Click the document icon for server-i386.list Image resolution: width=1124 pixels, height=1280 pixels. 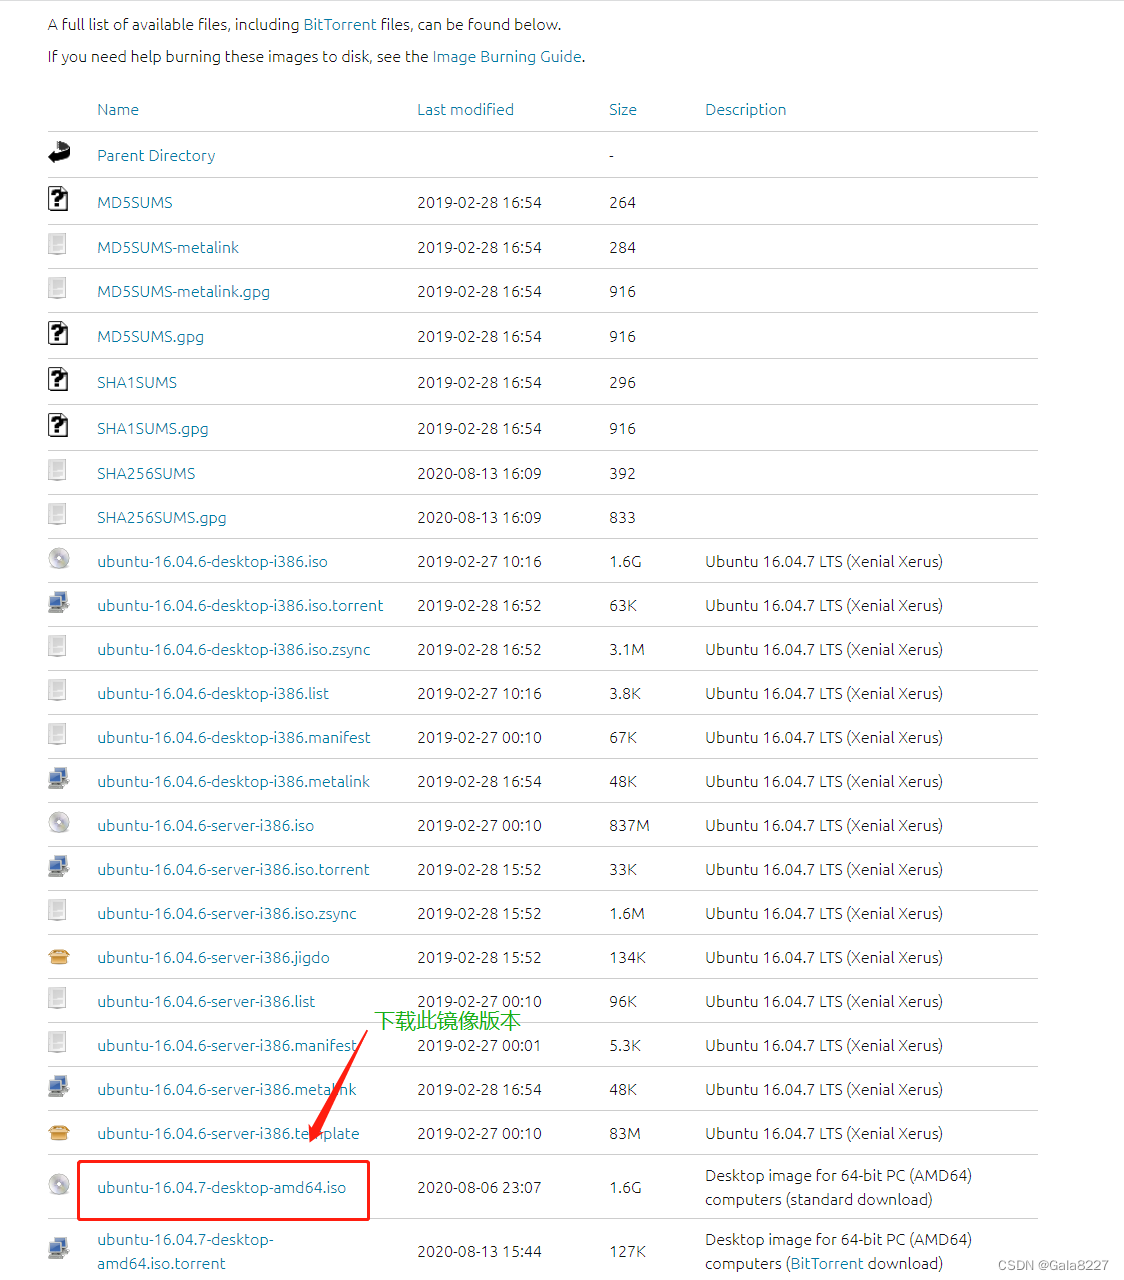[x=58, y=998]
